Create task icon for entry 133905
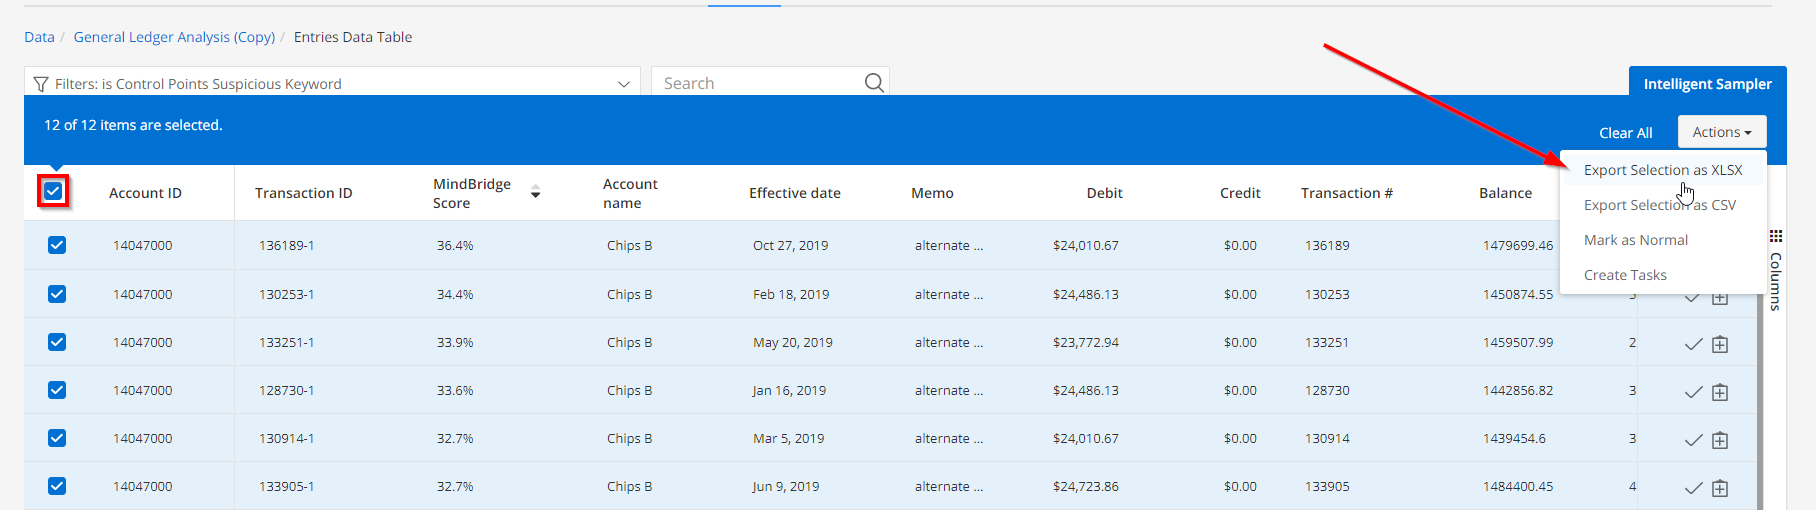 click(1720, 488)
